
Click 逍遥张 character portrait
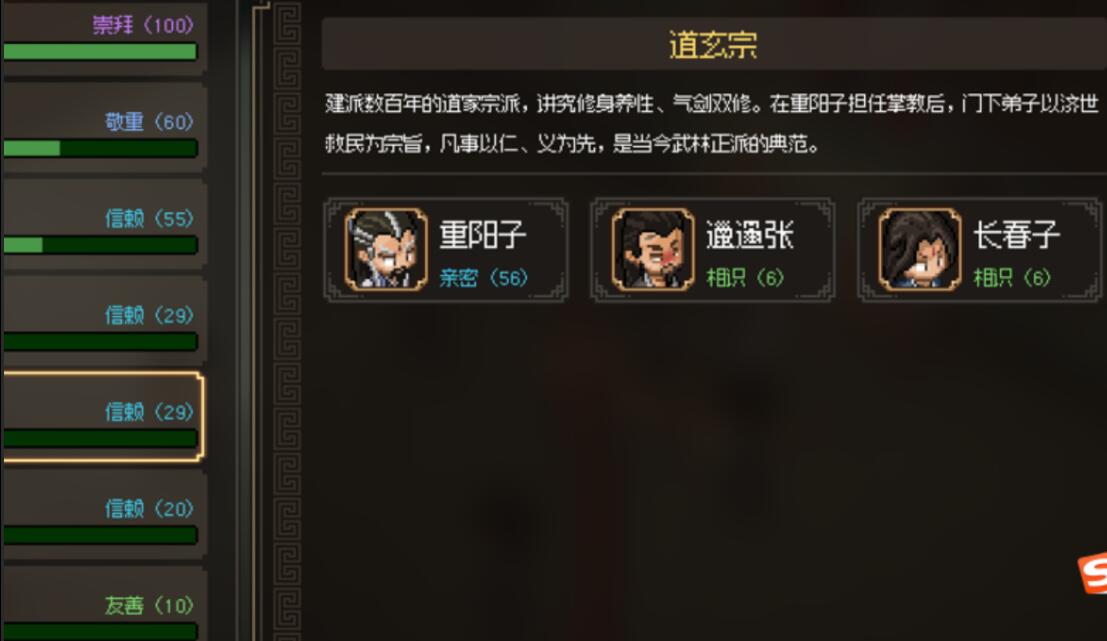652,249
